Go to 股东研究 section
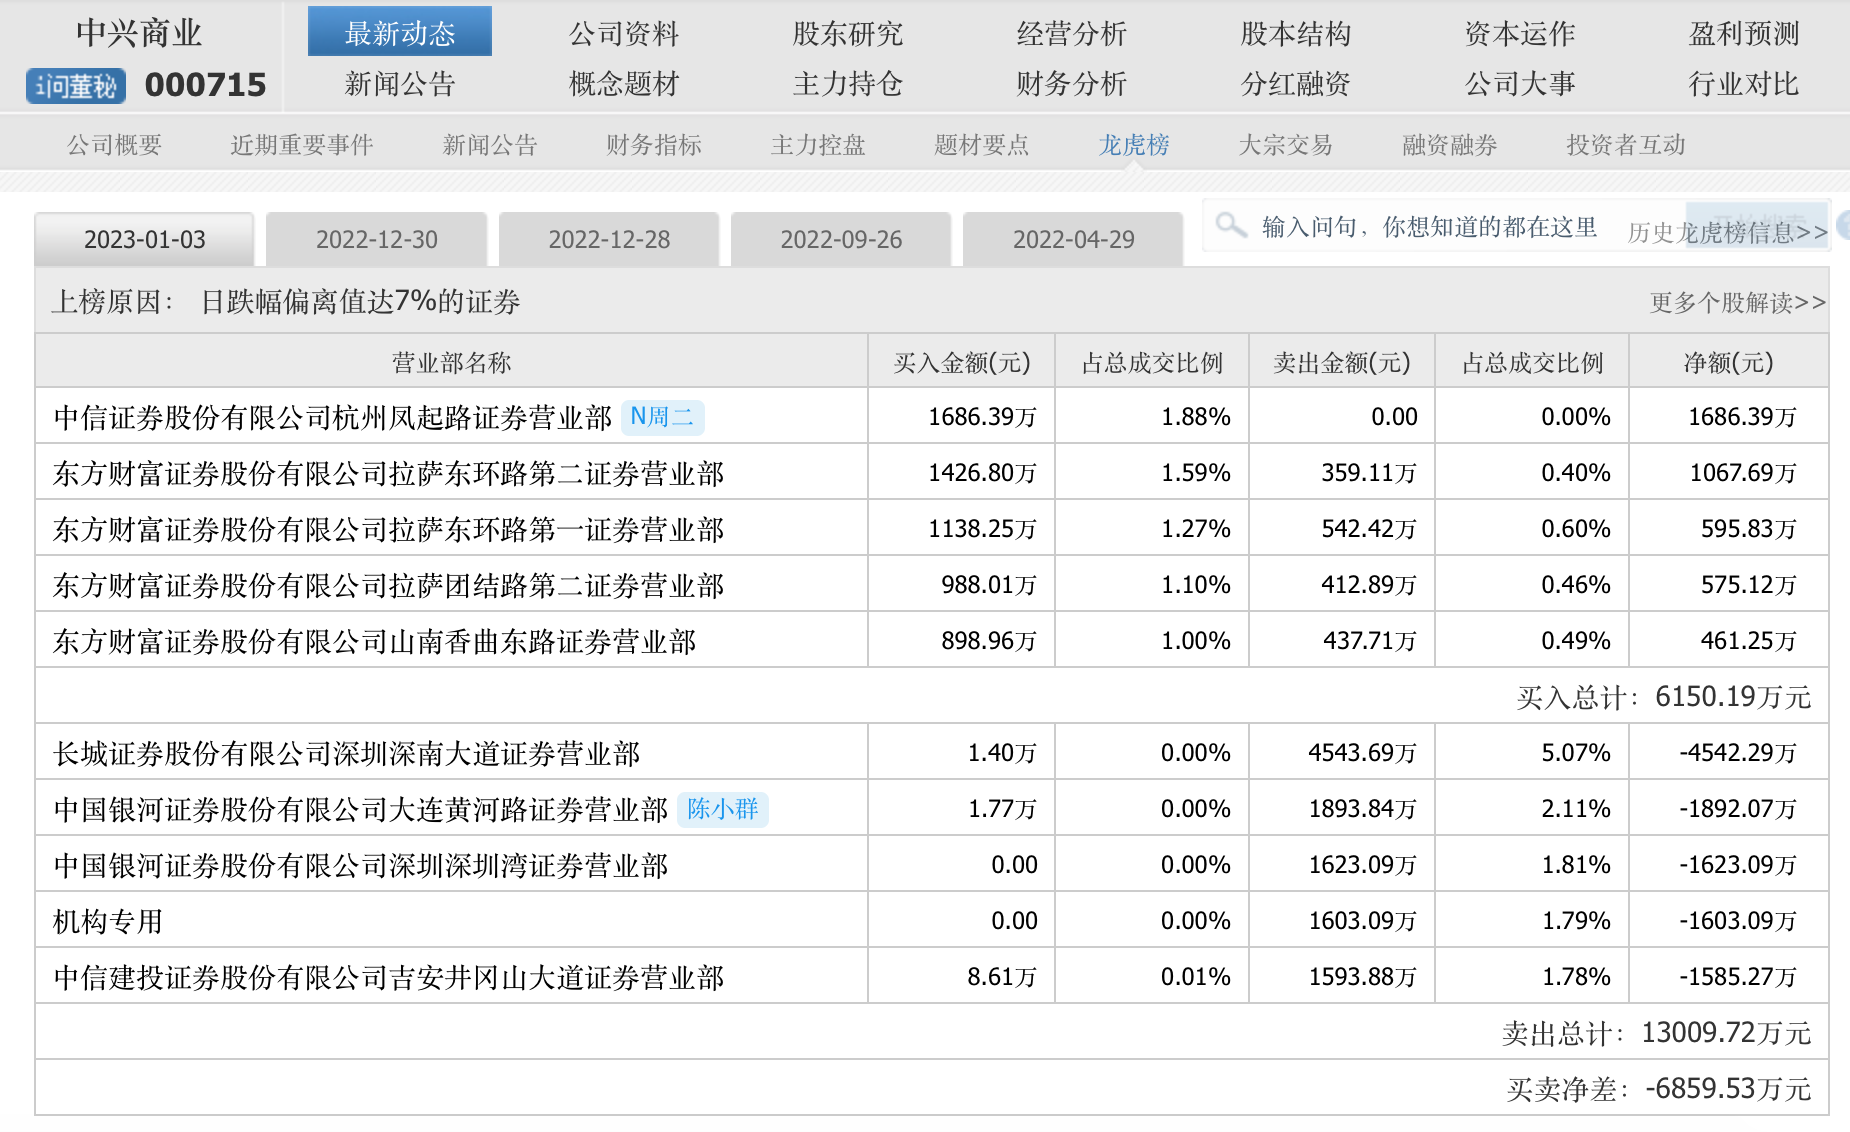The width and height of the screenshot is (1850, 1132). (x=848, y=34)
